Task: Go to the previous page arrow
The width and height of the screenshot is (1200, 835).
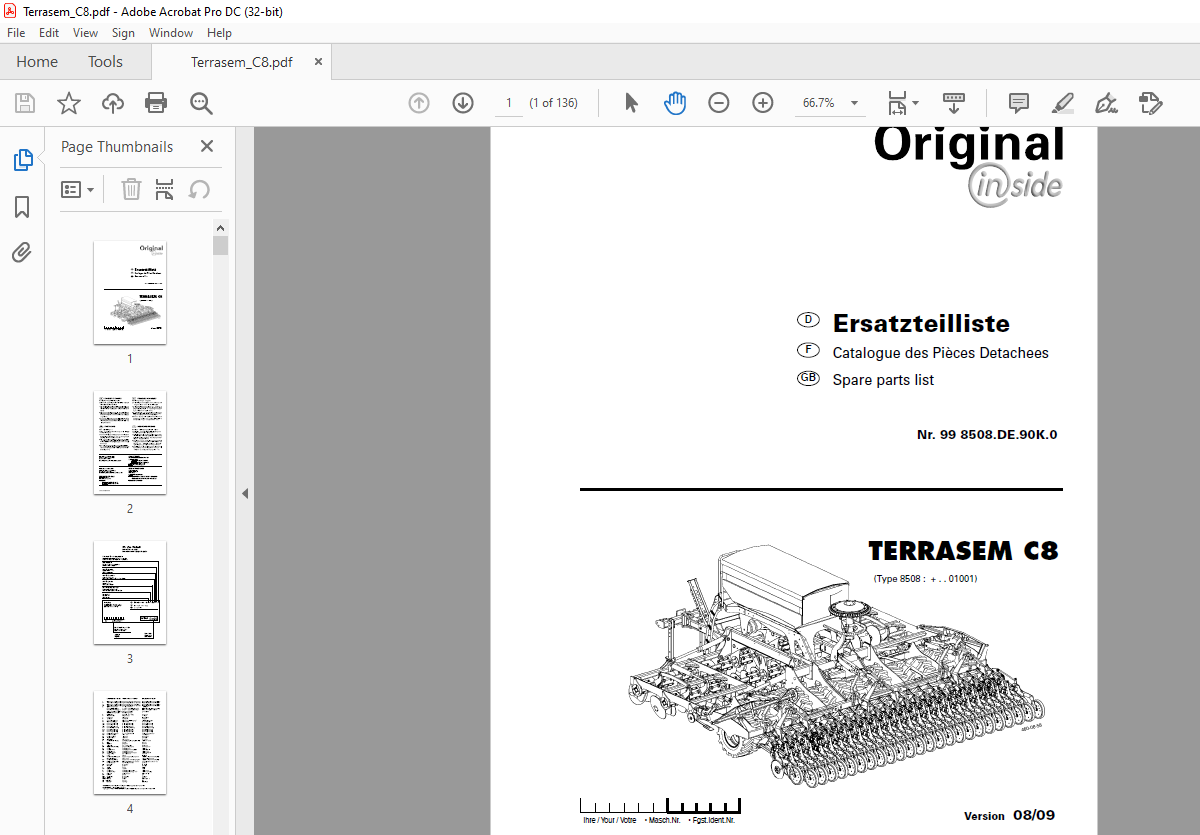Action: coord(419,103)
